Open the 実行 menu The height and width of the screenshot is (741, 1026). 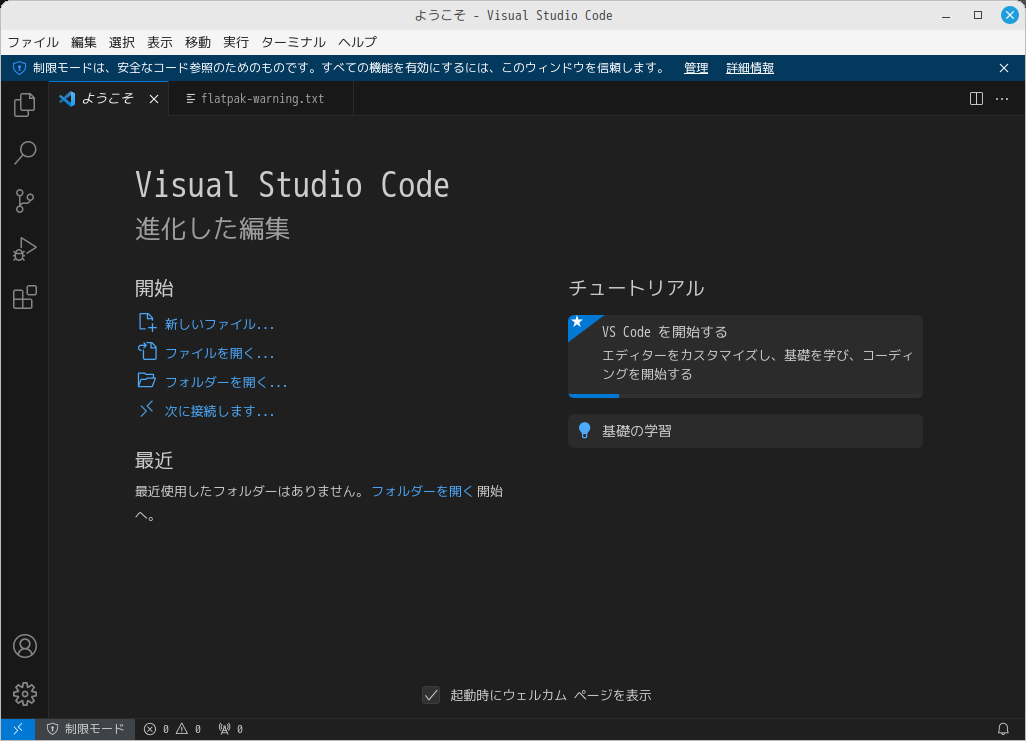click(x=236, y=43)
